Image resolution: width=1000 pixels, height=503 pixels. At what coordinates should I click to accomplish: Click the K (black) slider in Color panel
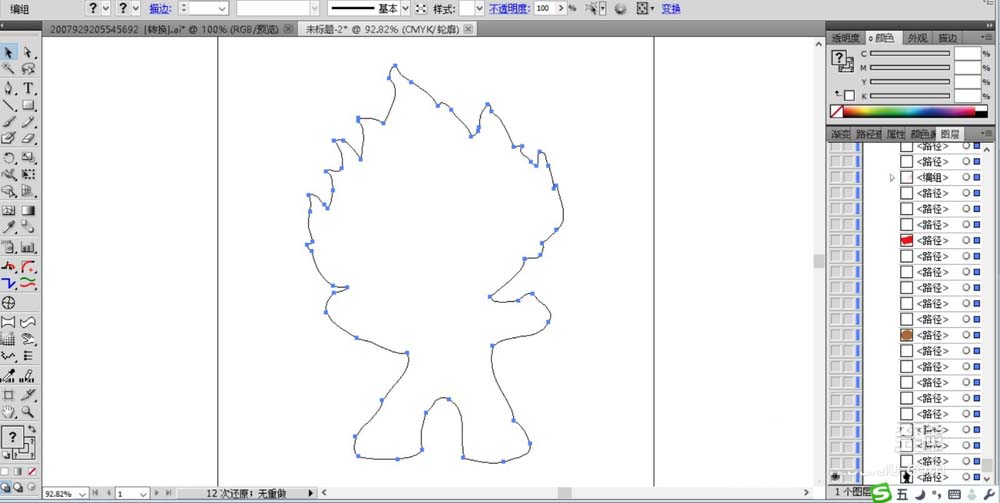click(910, 96)
